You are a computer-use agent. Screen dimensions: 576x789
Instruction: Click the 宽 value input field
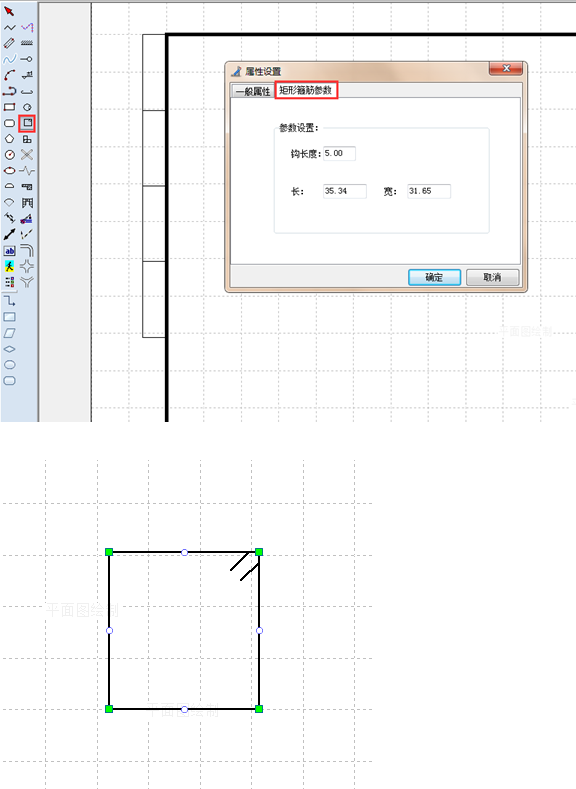[429, 191]
